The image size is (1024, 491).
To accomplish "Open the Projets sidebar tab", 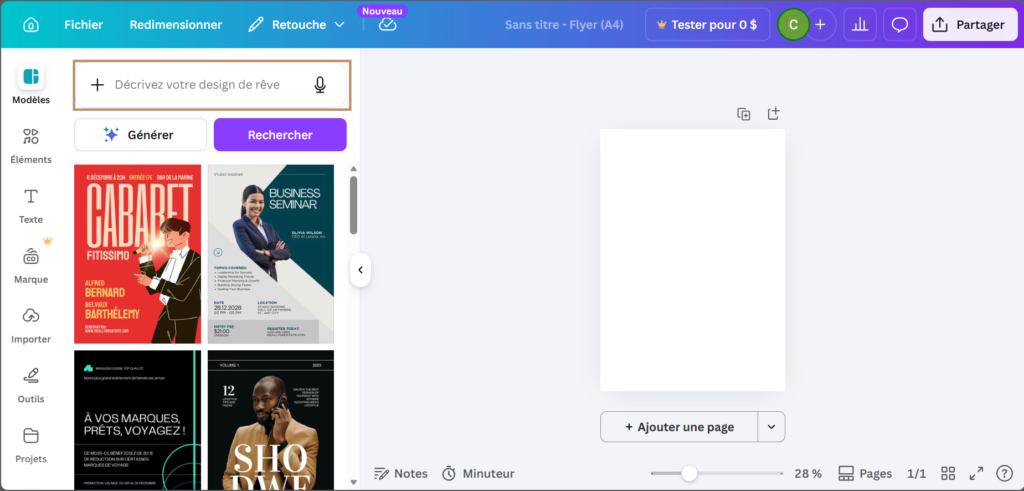I will click(x=31, y=445).
